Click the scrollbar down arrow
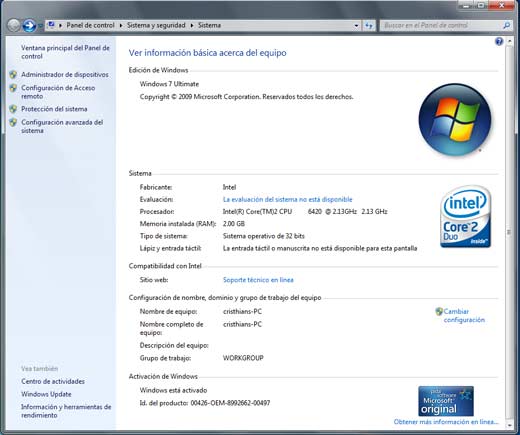 pyautogui.click(x=509, y=425)
